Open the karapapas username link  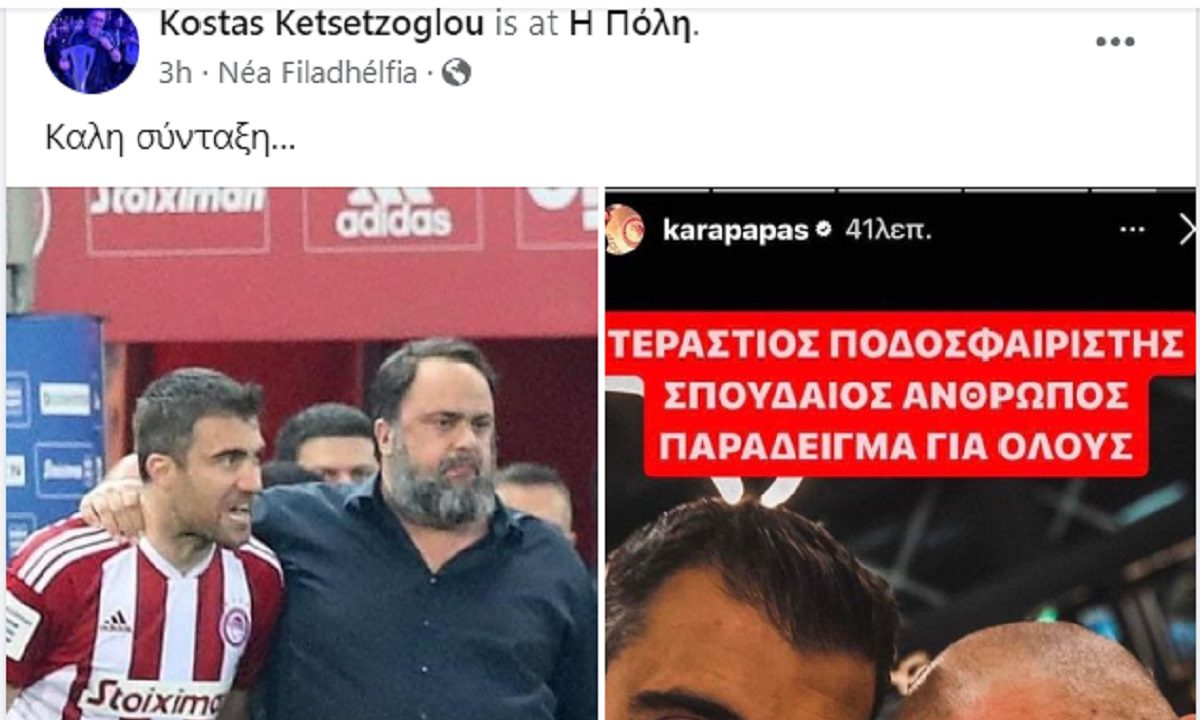(x=735, y=231)
